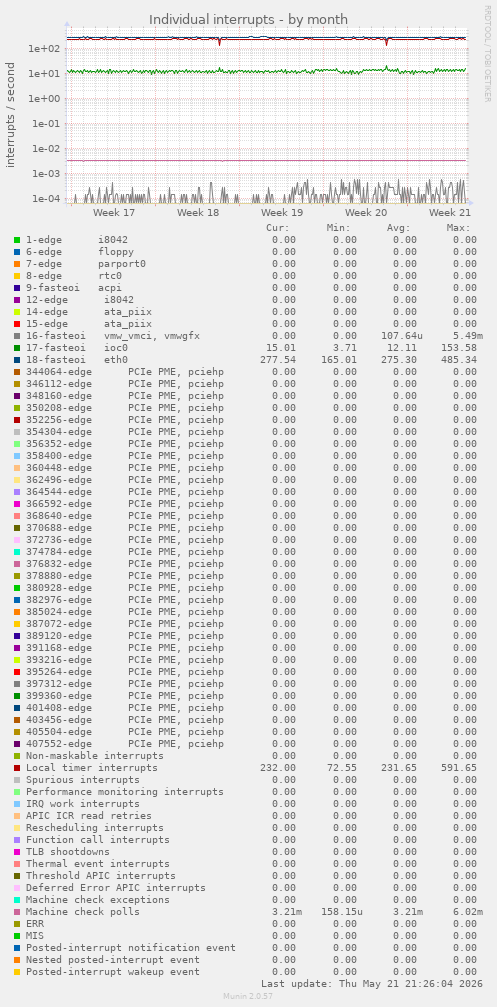Screen dimensions: 497x1007
Task: Select the TLB shootdowns legend entry
Action: coord(67,852)
